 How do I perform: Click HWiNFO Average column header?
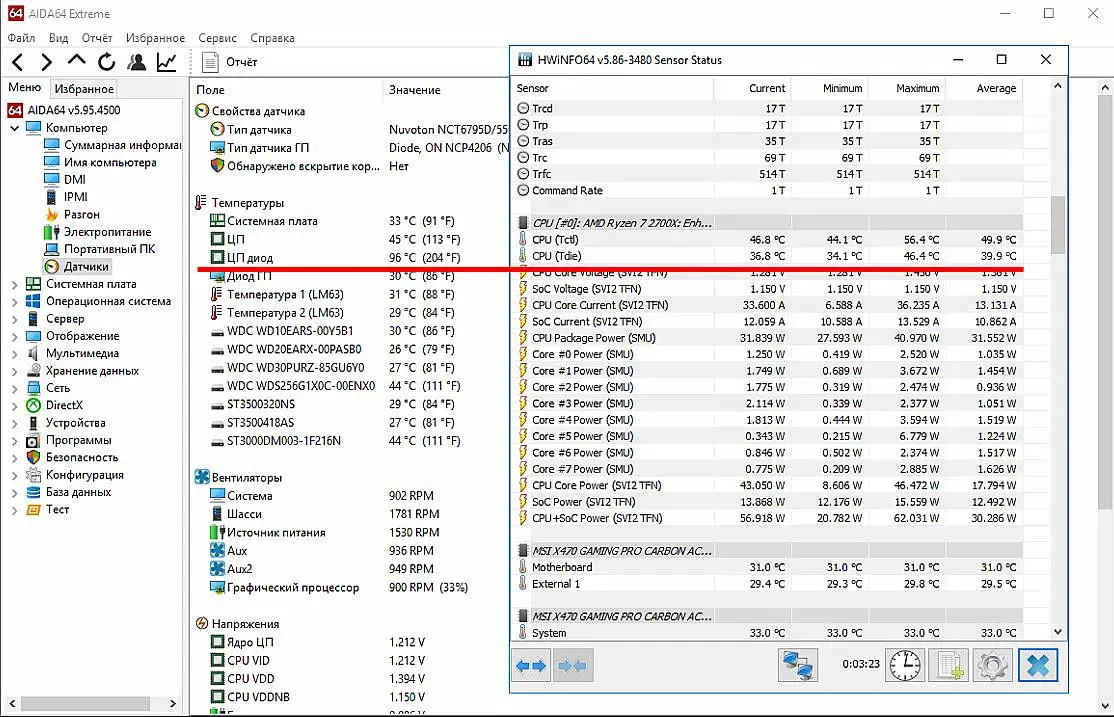coord(984,88)
